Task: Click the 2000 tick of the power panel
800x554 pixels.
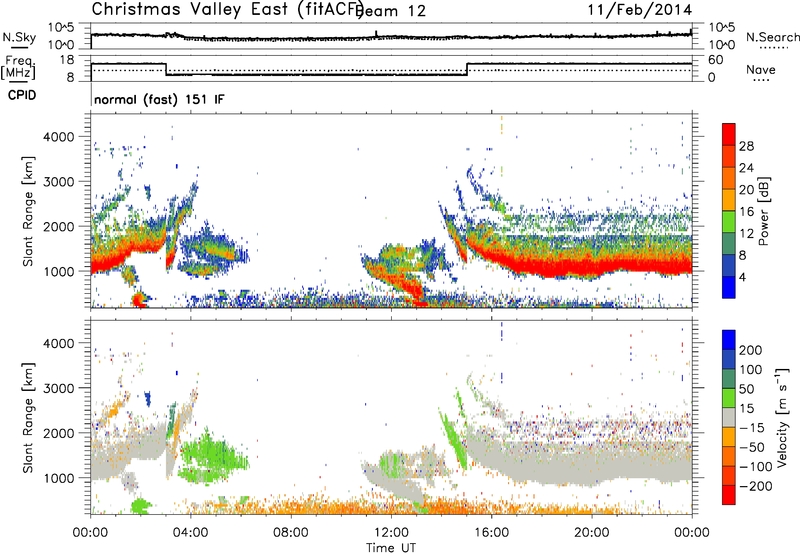Action: (59, 226)
